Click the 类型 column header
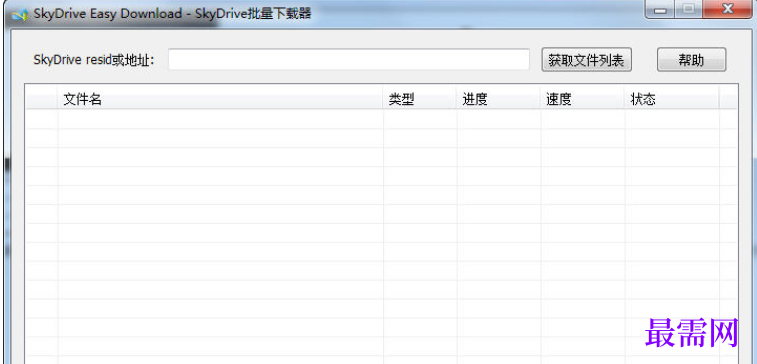The height and width of the screenshot is (364, 757). [420, 99]
